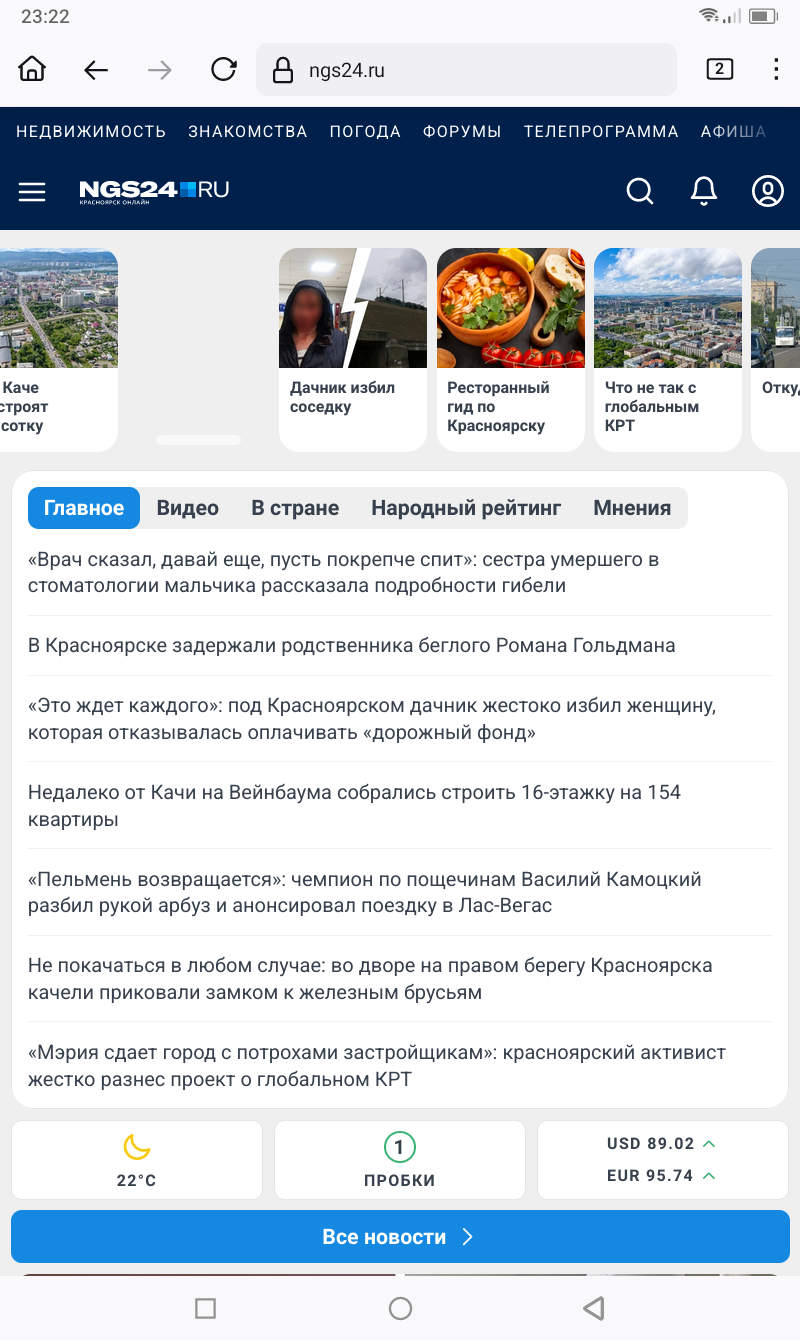
Task: Open the Мнения tab
Action: (632, 508)
